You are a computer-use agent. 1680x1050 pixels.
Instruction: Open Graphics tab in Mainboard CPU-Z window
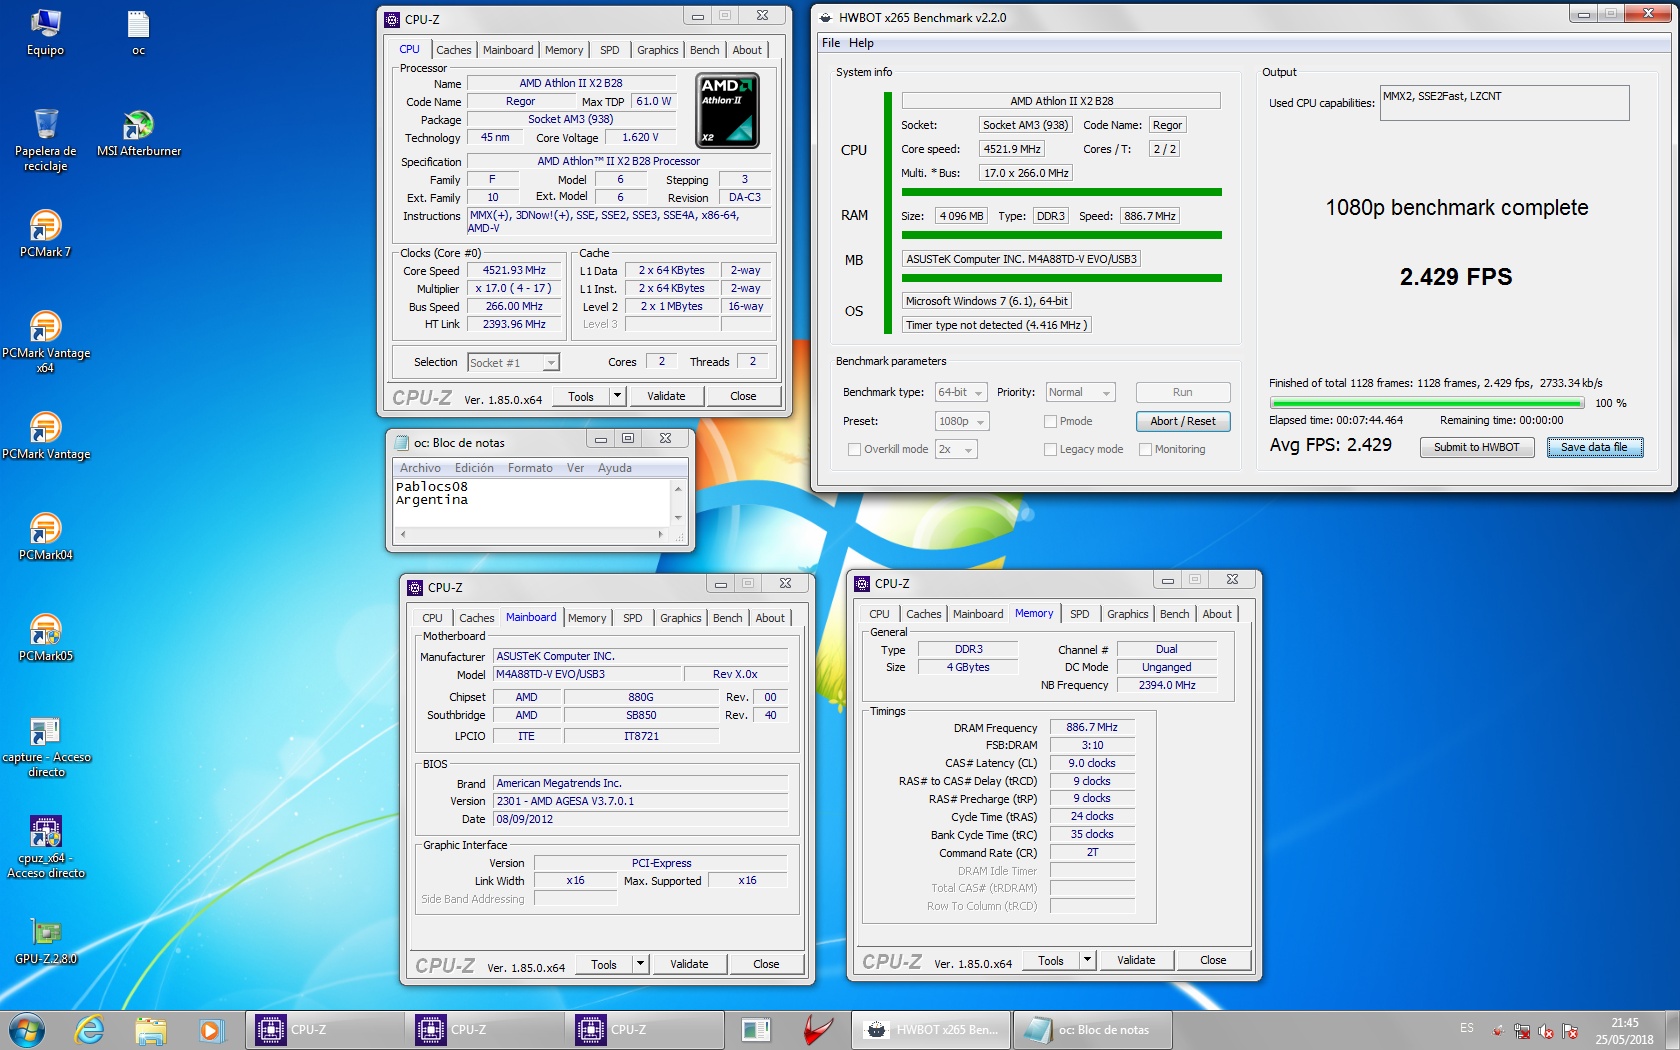tap(680, 618)
